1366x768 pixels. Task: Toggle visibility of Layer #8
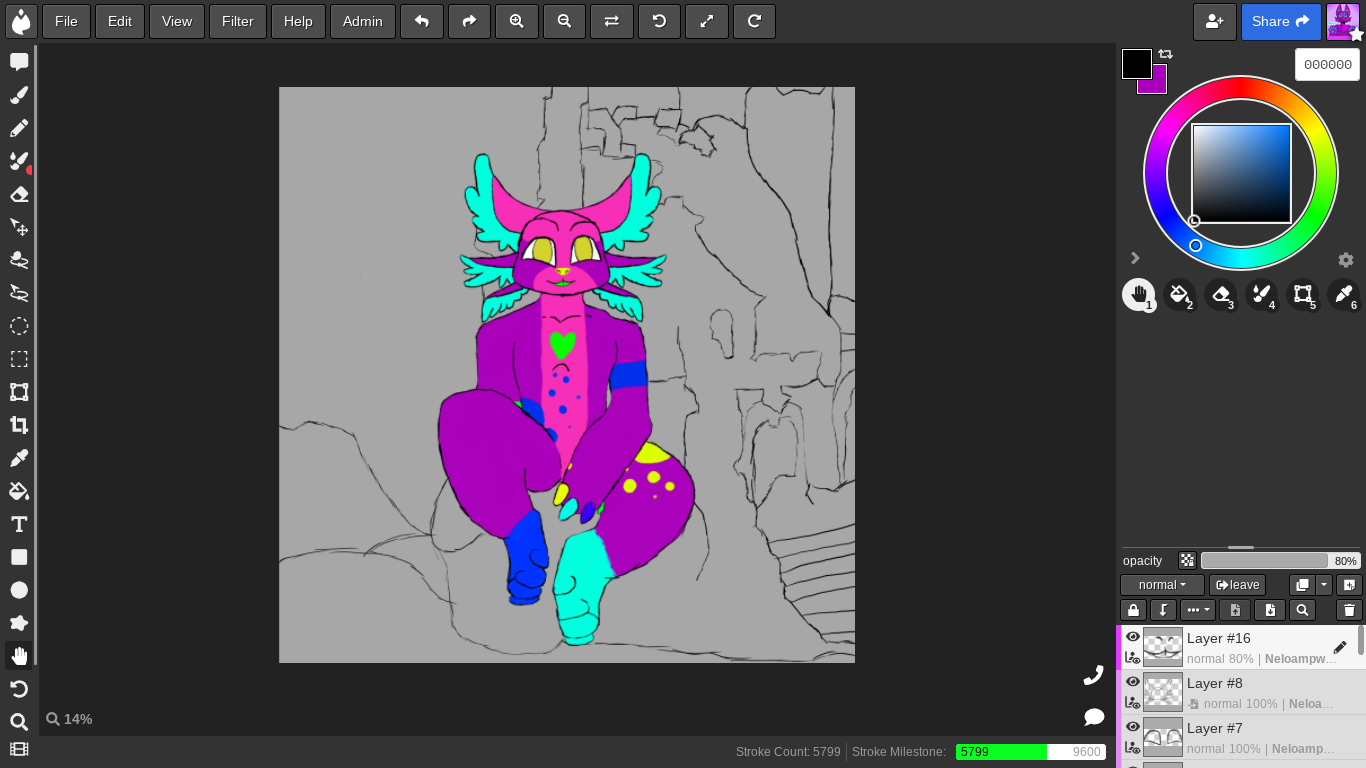point(1133,682)
